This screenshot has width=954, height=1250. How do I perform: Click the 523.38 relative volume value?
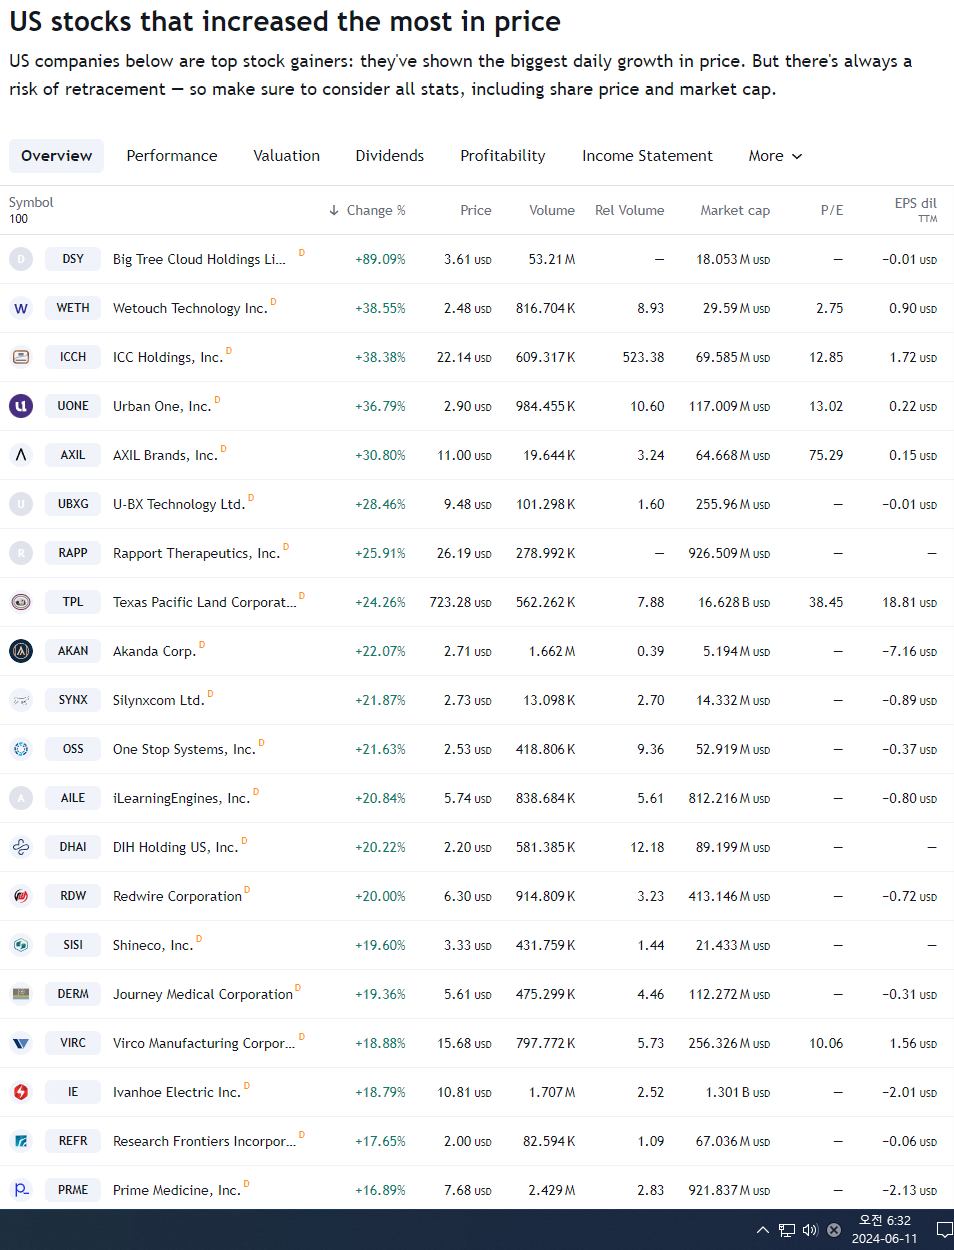pos(643,357)
